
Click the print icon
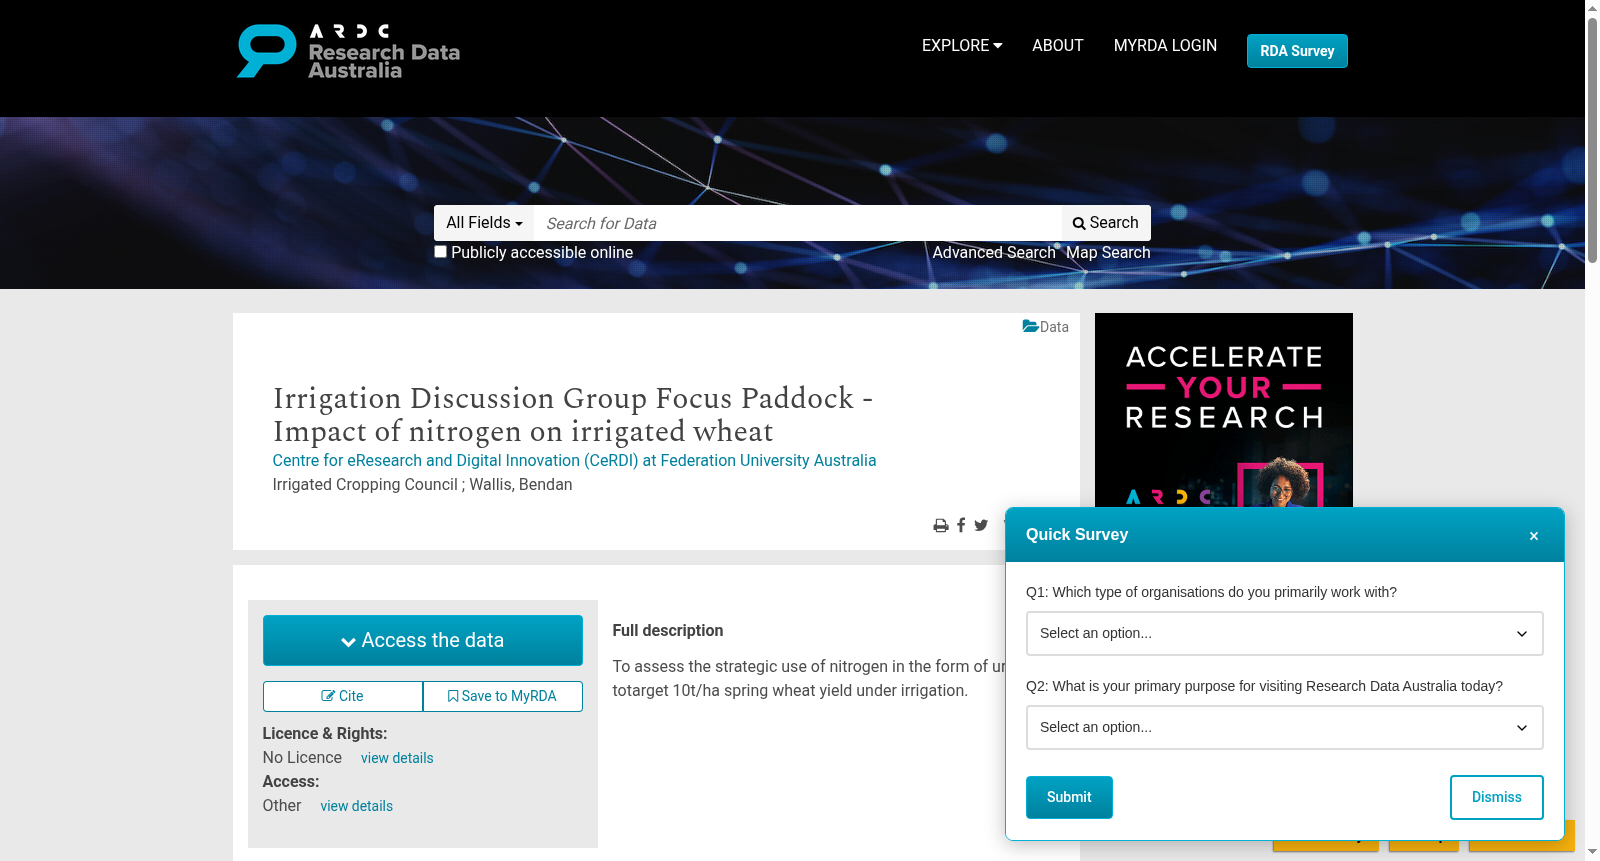click(x=940, y=525)
